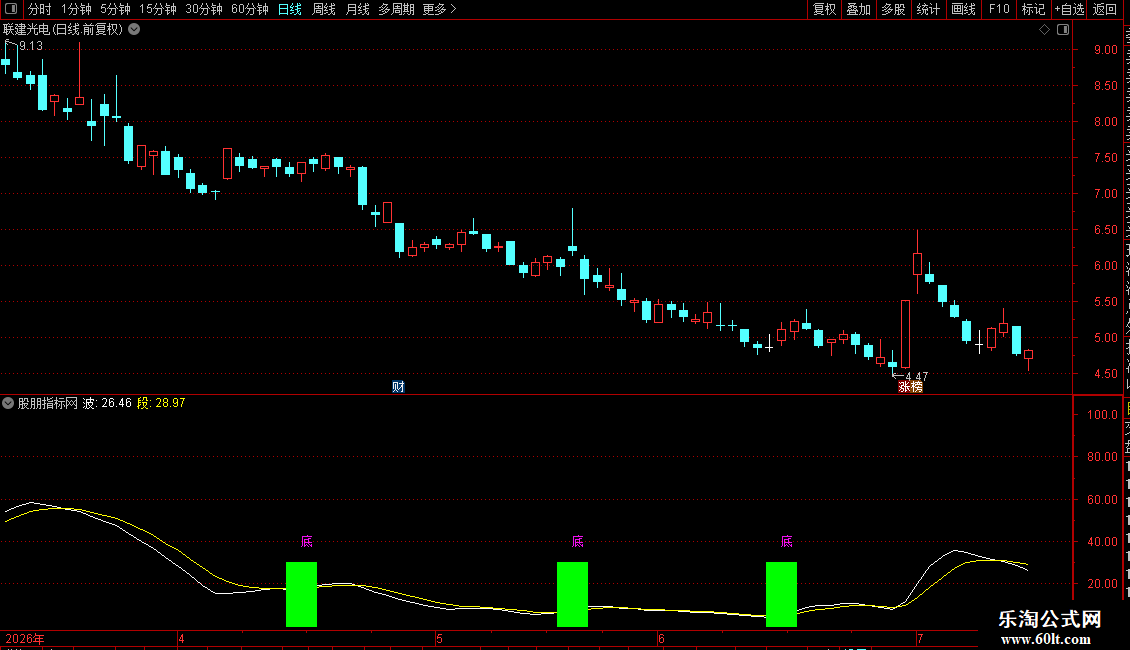Open indicator dropdown beside 股朋指标网
Viewport: 1130px width, 650px height.
click(8, 404)
